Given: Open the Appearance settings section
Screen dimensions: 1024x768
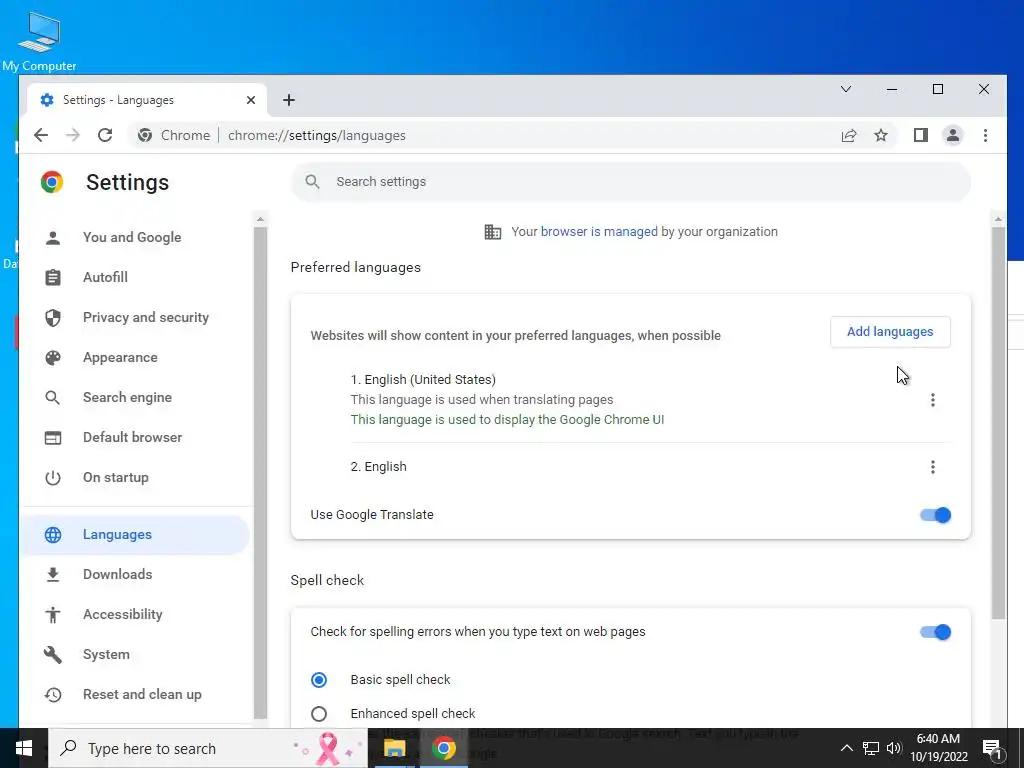Looking at the screenshot, I should pyautogui.click(x=136, y=357).
